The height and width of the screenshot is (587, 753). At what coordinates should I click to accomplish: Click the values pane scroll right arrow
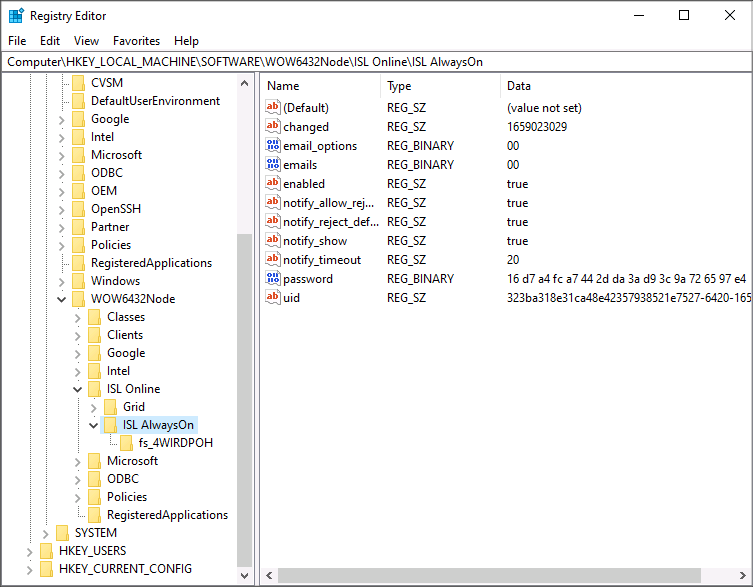pyautogui.click(x=742, y=575)
